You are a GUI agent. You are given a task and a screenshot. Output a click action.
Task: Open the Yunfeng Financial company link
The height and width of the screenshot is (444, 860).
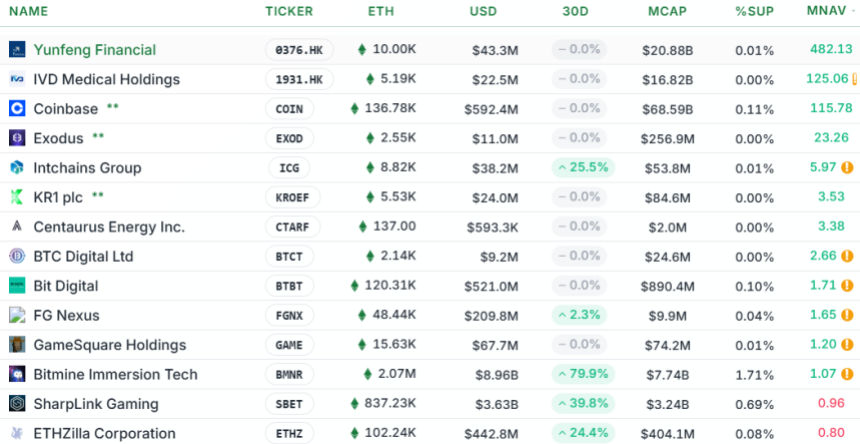tap(95, 49)
